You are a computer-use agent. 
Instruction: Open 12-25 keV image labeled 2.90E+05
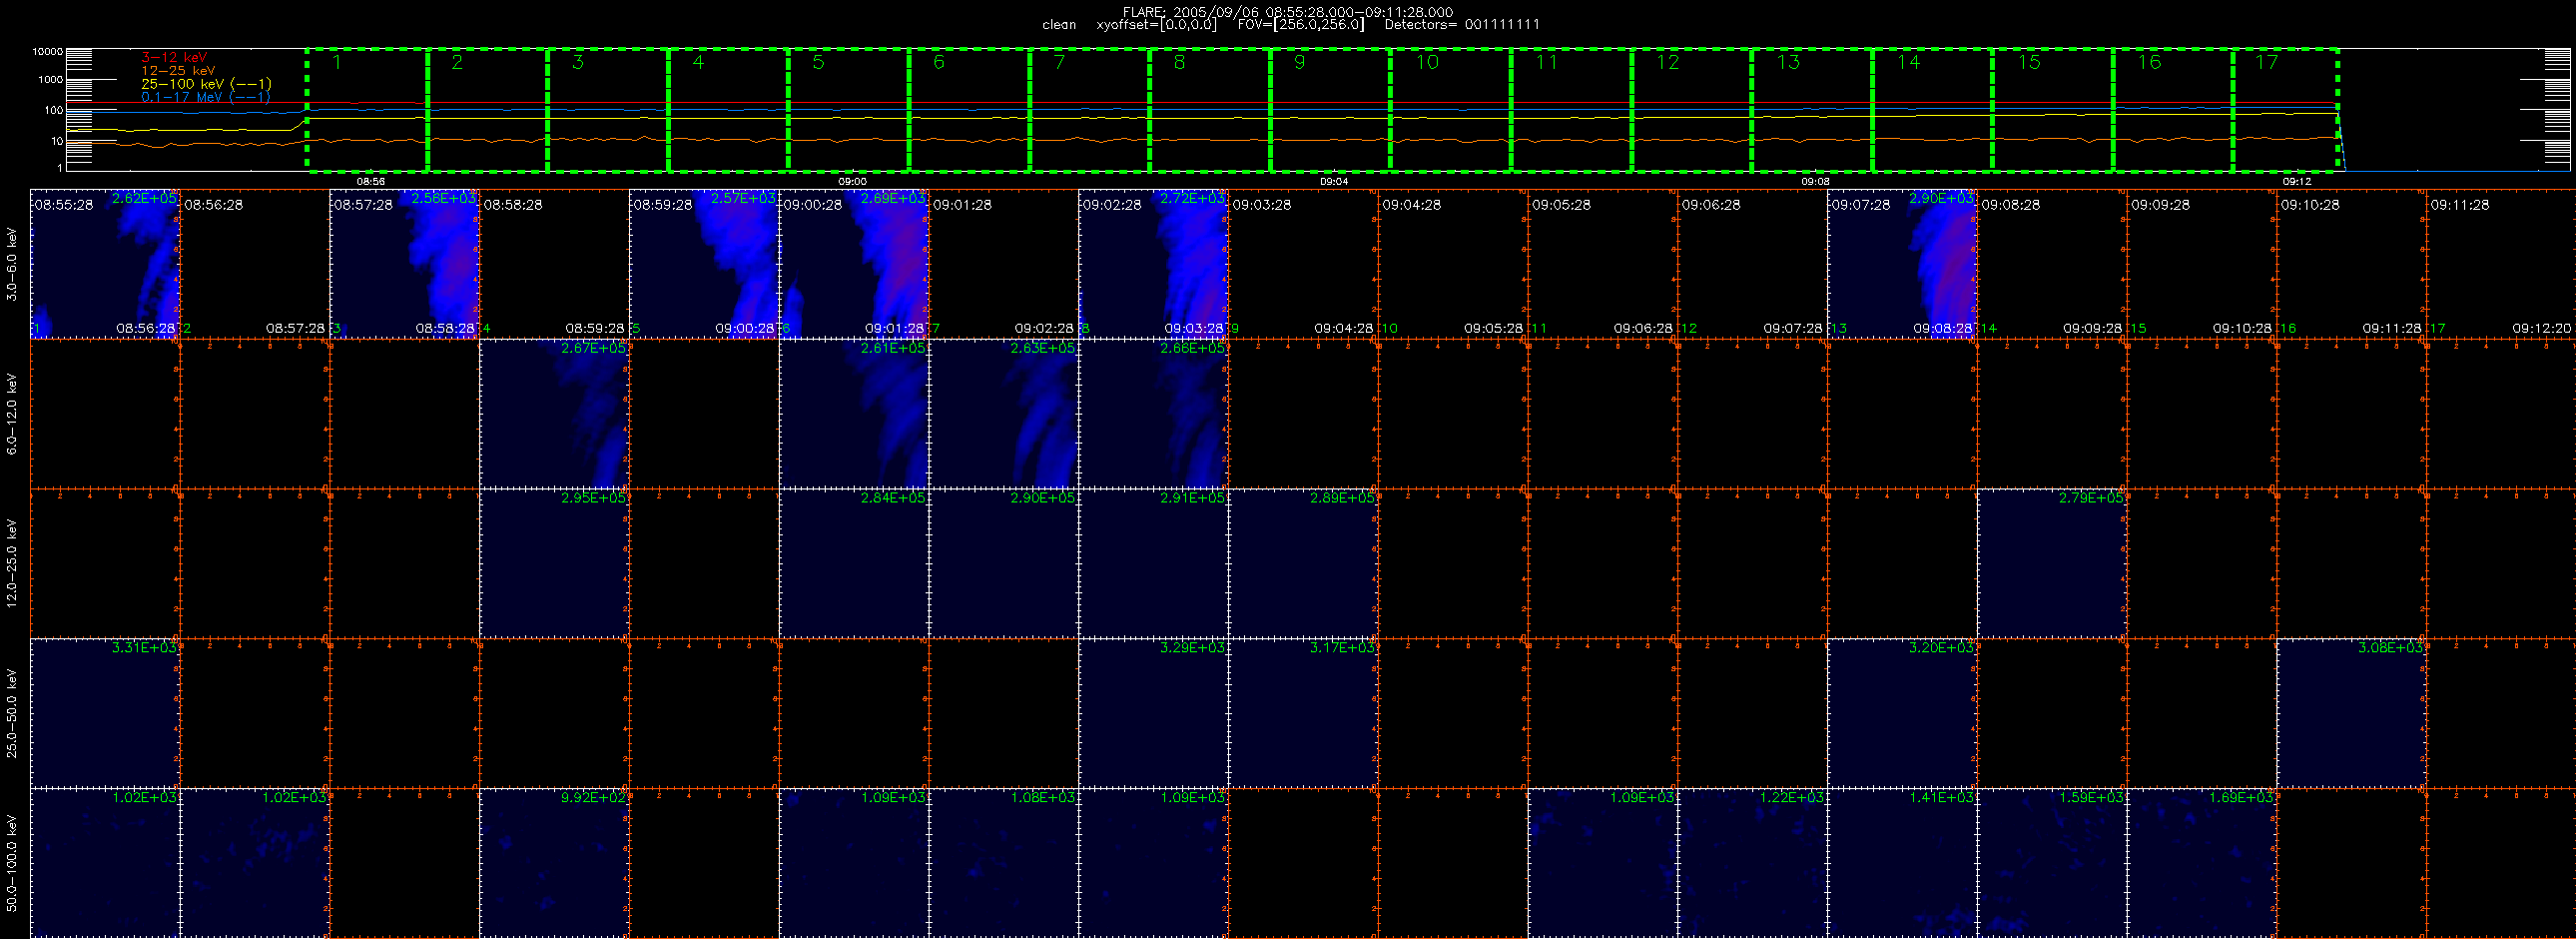click(1004, 563)
